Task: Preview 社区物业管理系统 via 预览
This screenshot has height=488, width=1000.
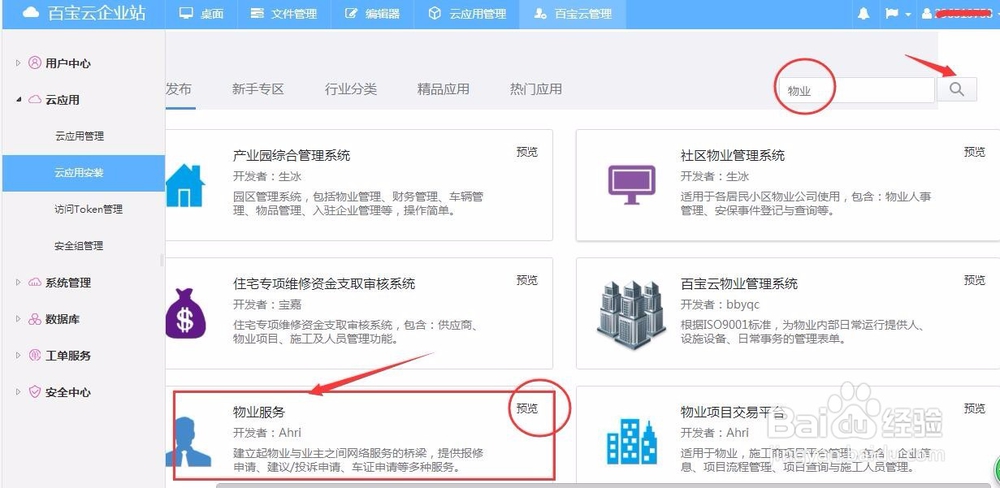Action: click(974, 152)
